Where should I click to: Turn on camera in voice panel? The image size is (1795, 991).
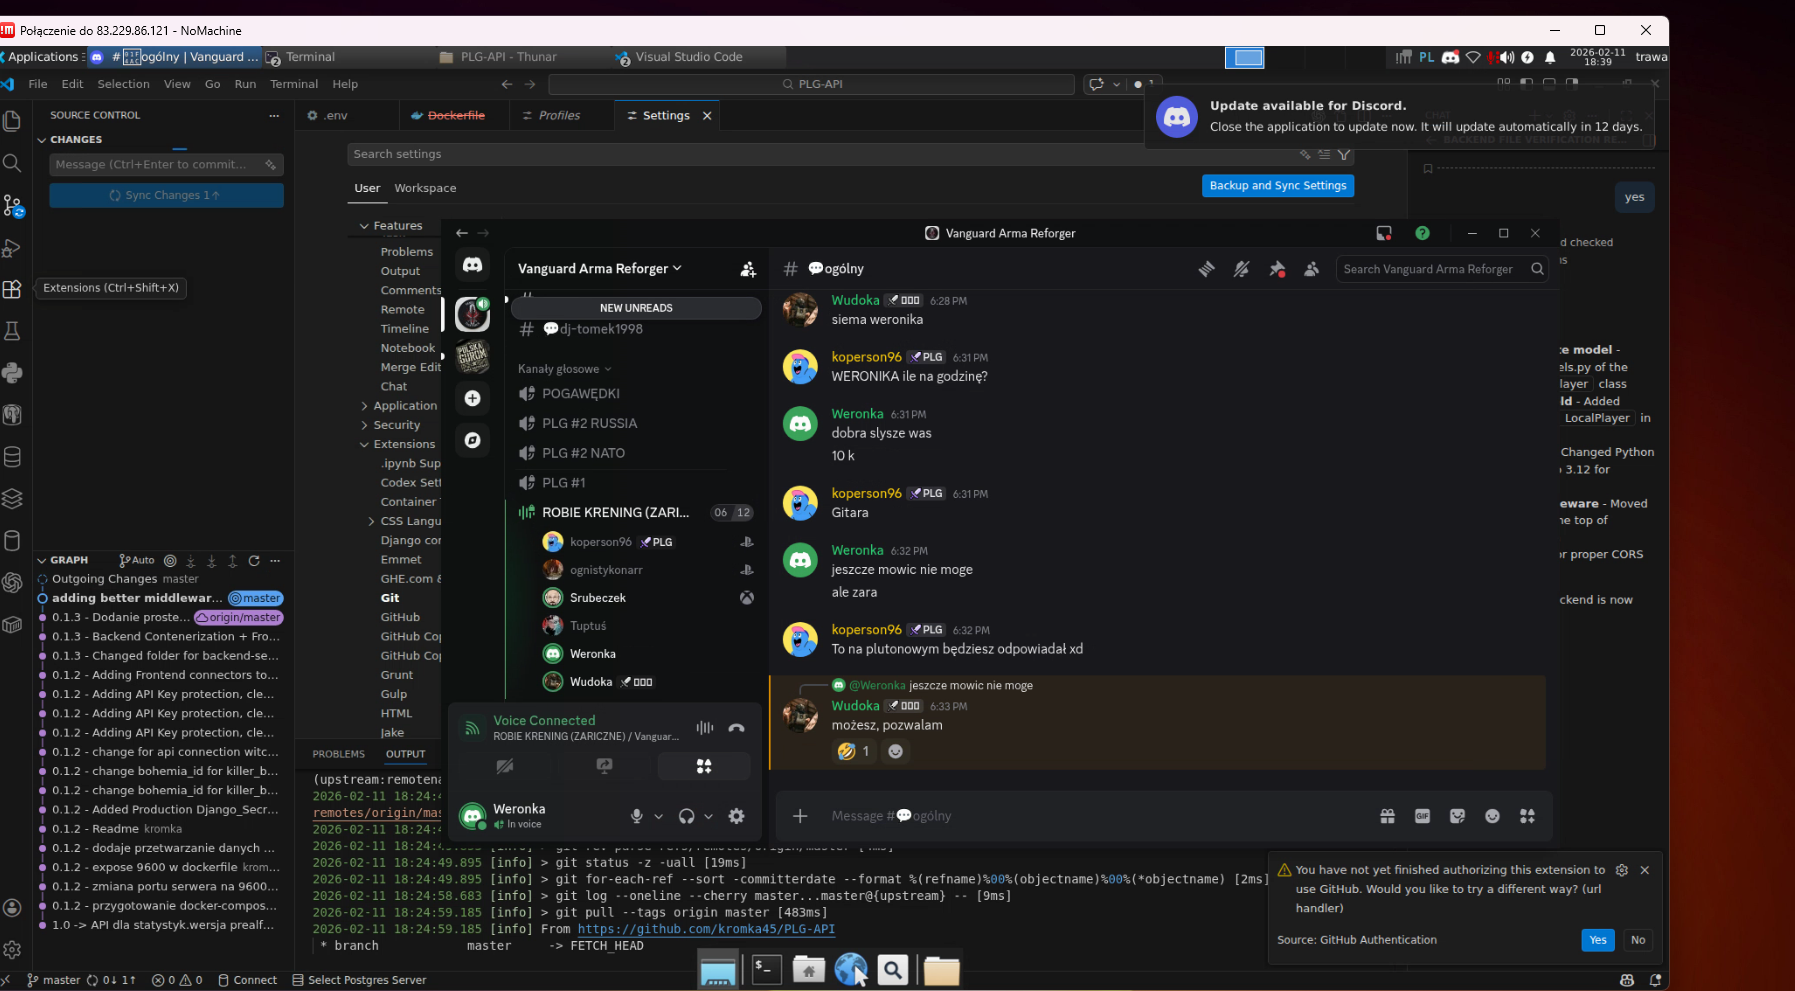(505, 766)
